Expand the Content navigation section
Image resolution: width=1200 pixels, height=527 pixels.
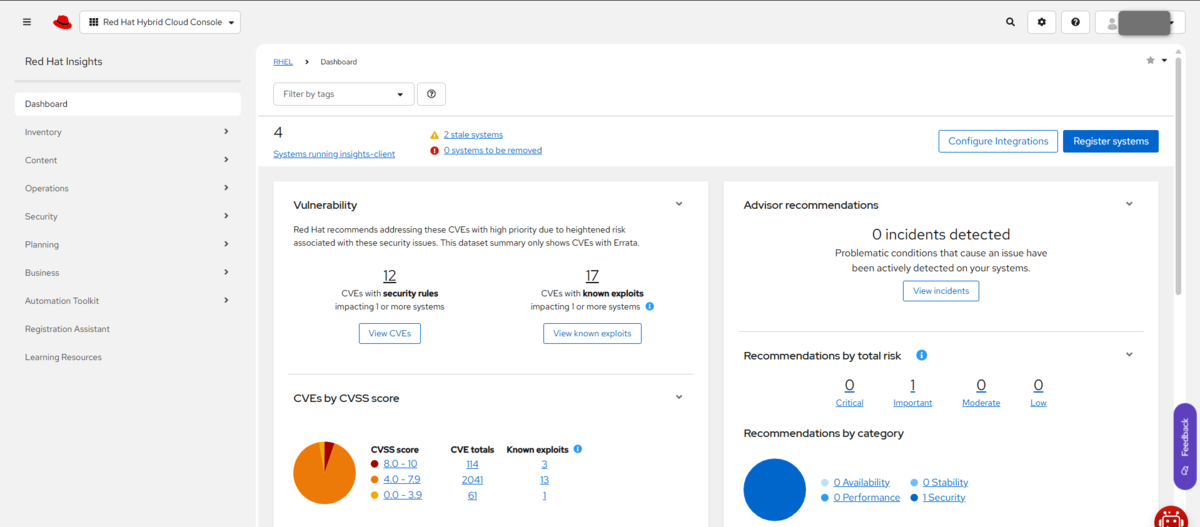127,160
